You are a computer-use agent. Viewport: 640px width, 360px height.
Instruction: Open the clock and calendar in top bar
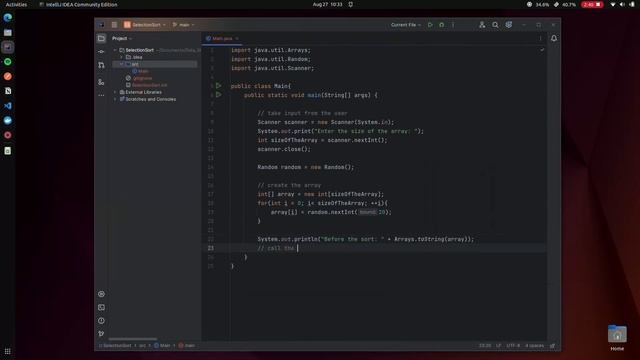click(x=327, y=4)
